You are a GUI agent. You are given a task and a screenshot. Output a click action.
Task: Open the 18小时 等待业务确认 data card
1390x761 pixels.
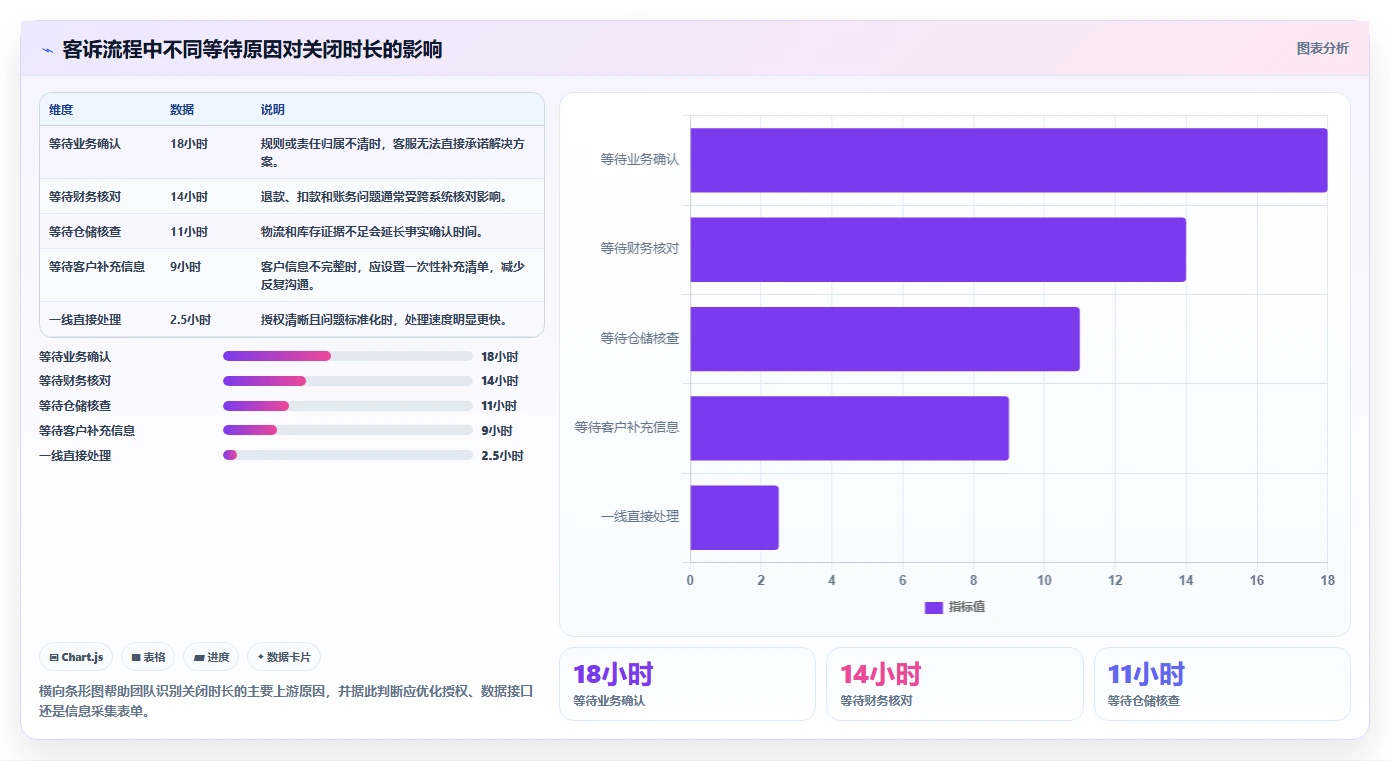[687, 684]
